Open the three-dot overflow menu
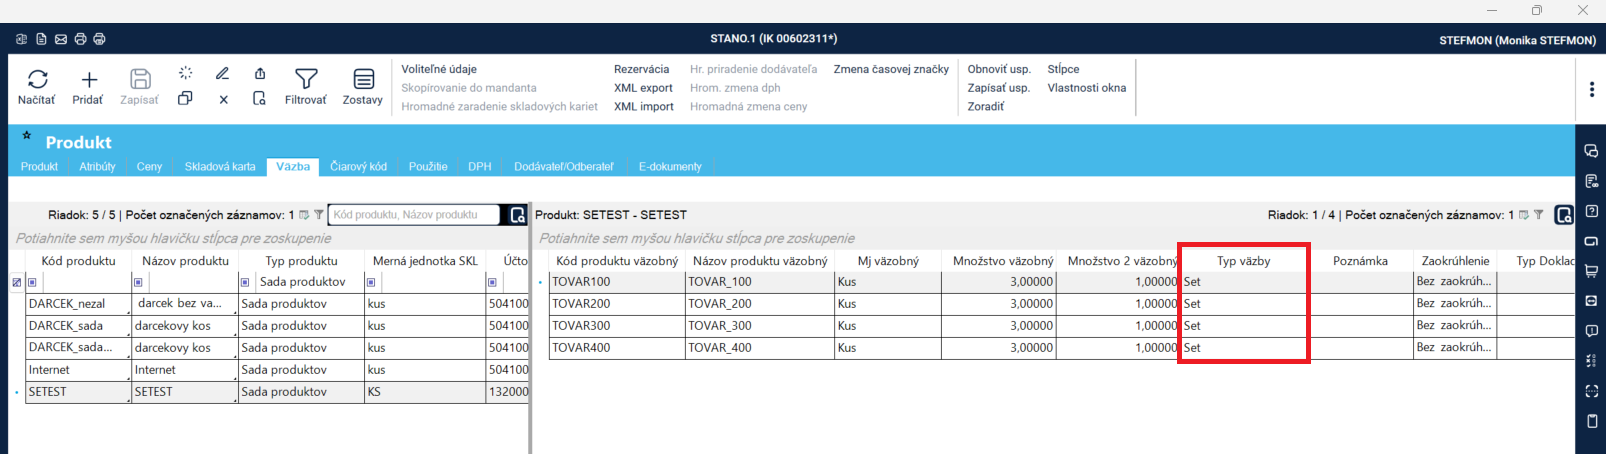 click(1591, 89)
